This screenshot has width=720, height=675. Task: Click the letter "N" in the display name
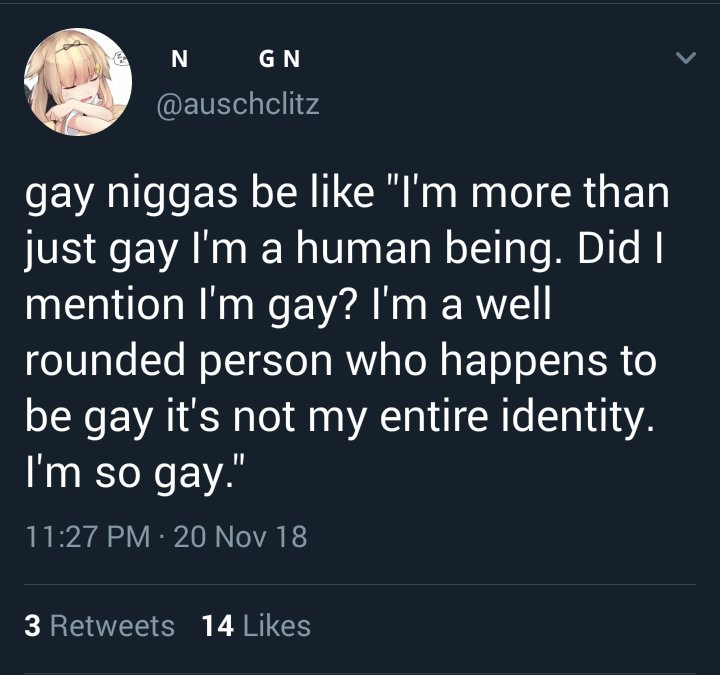point(178,60)
